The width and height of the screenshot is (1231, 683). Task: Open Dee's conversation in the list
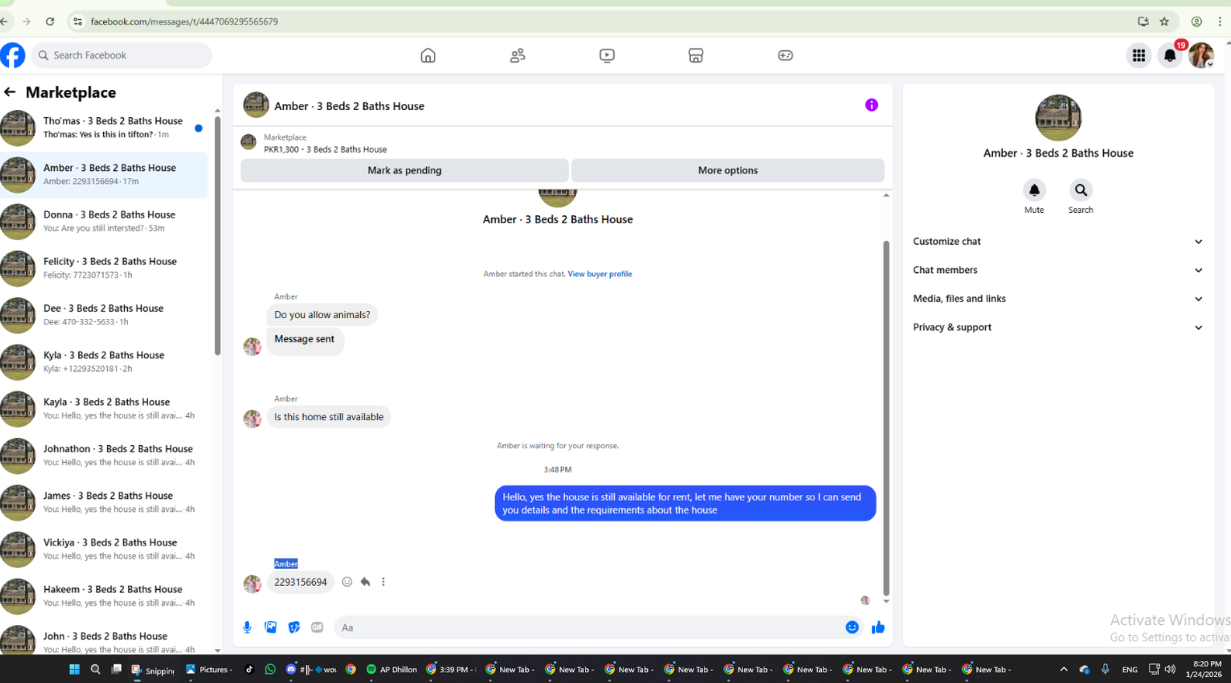point(104,315)
